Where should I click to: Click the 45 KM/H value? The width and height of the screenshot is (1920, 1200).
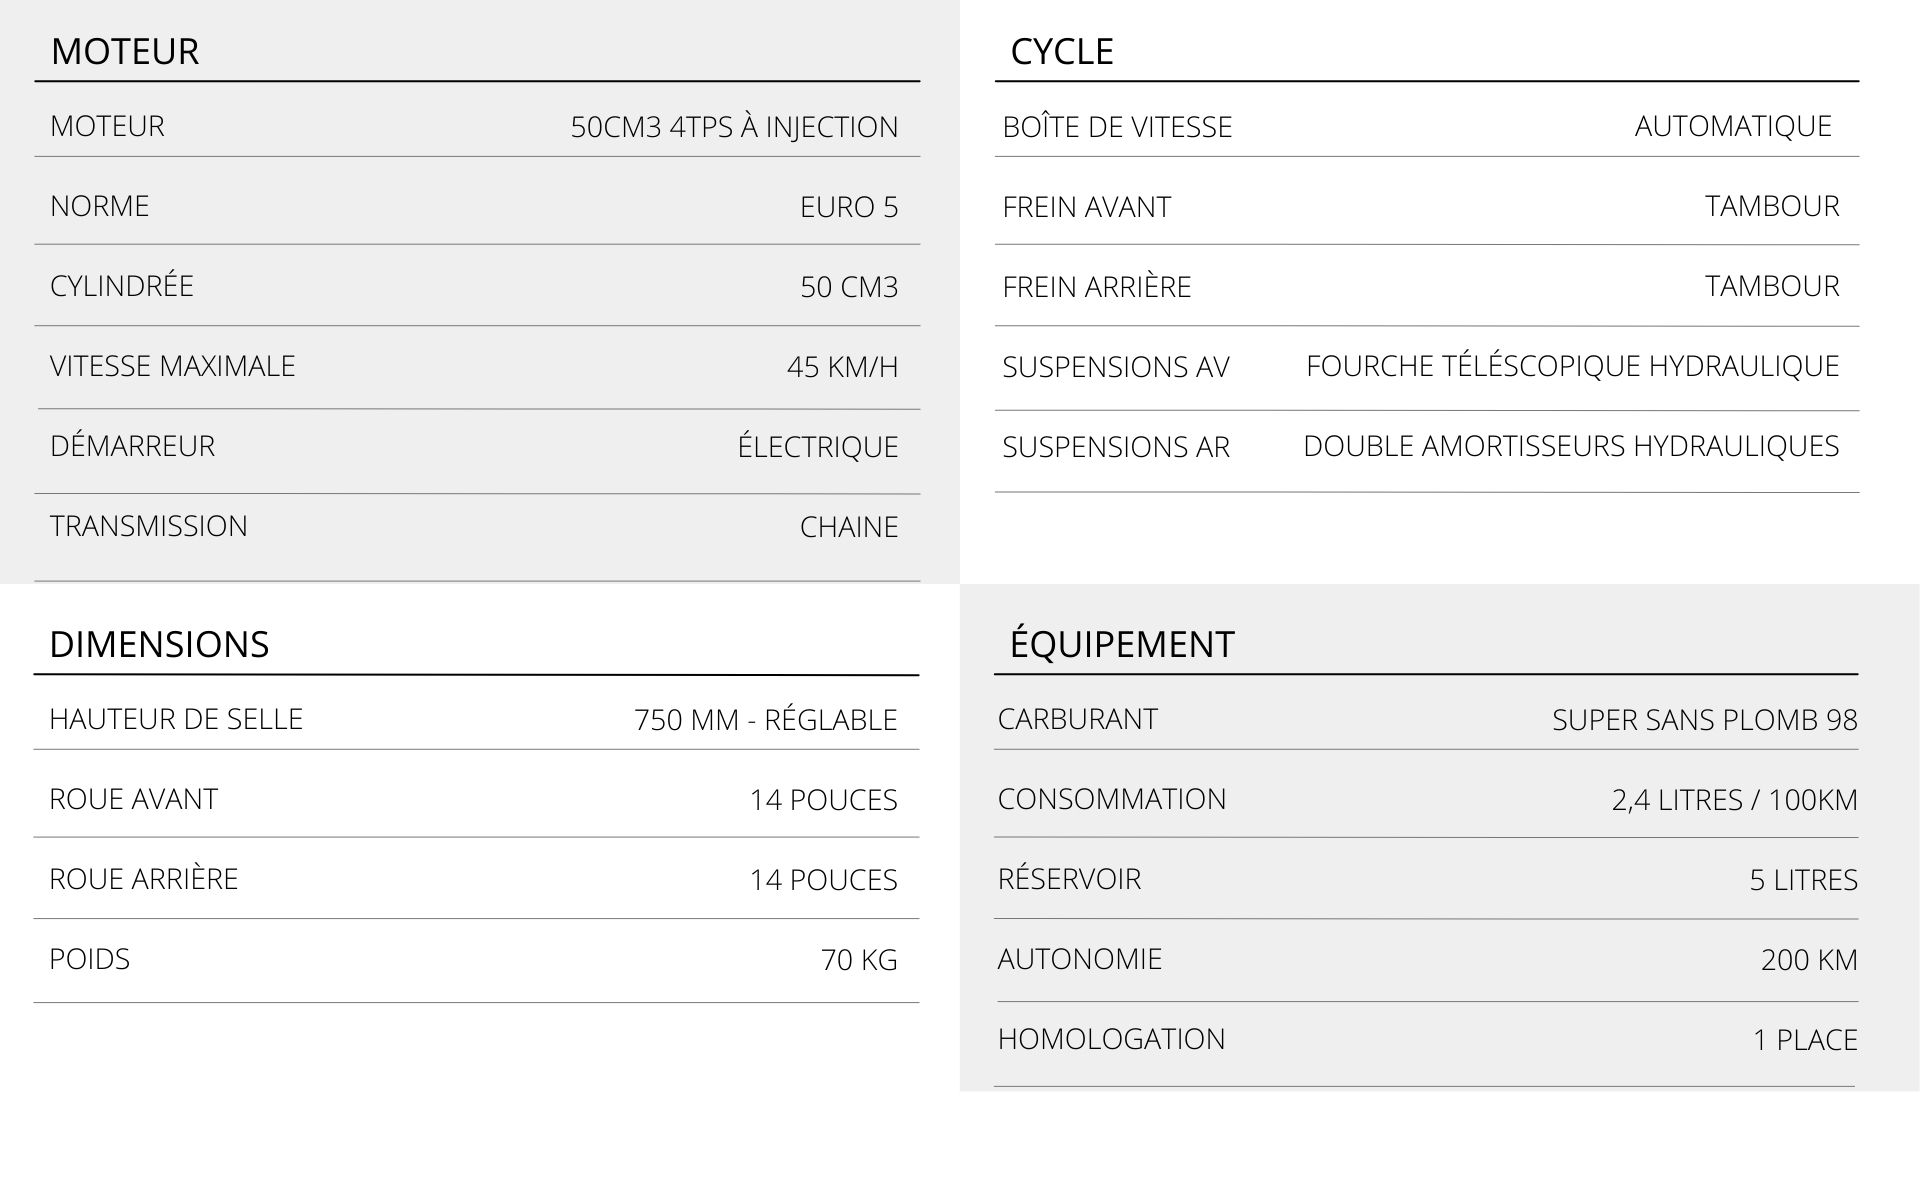pos(842,367)
